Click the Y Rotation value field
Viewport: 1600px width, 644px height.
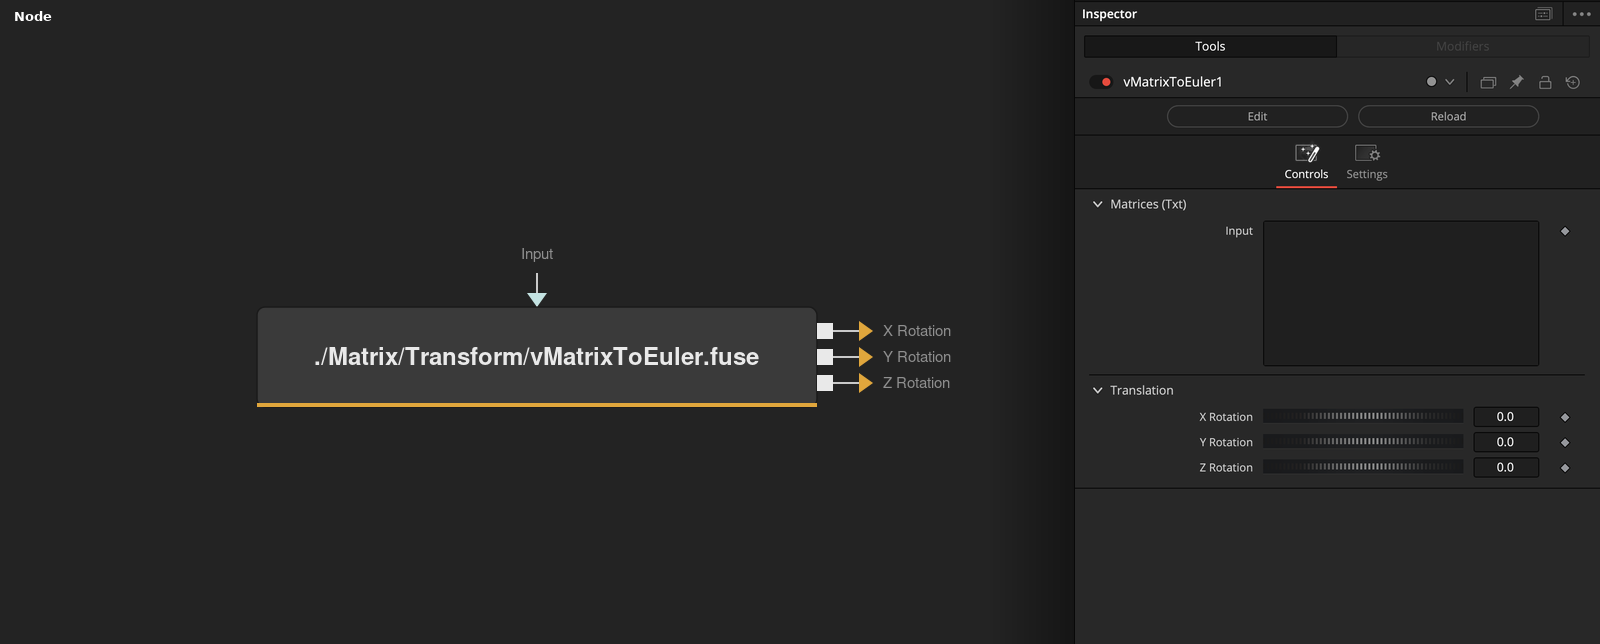coord(1505,442)
